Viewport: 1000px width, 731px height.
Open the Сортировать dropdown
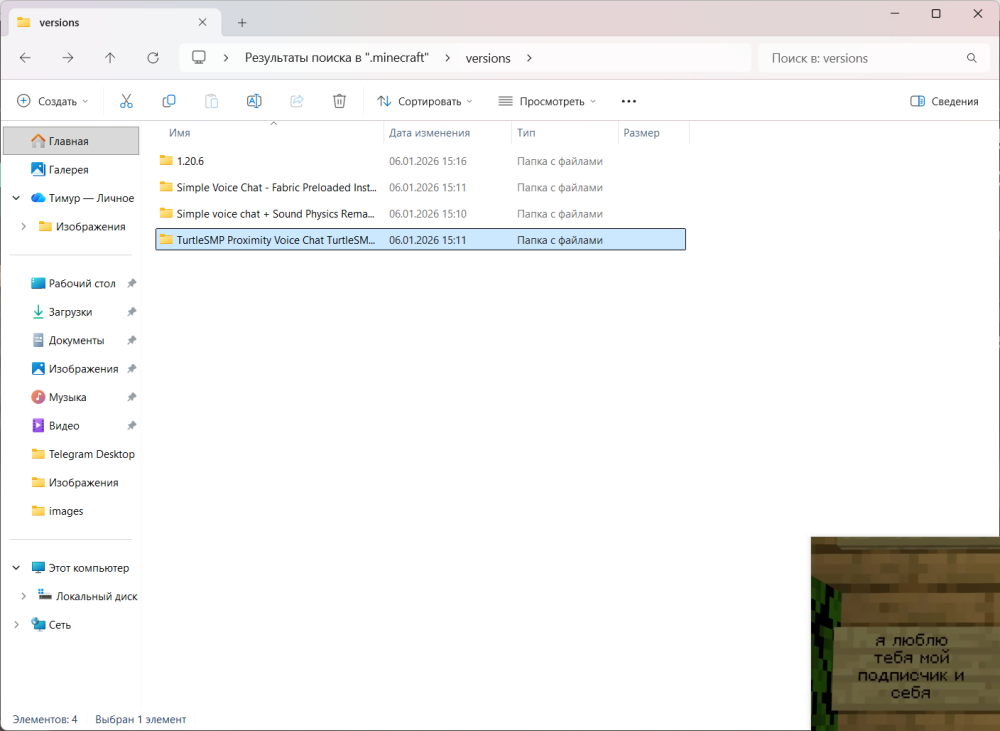(x=425, y=101)
